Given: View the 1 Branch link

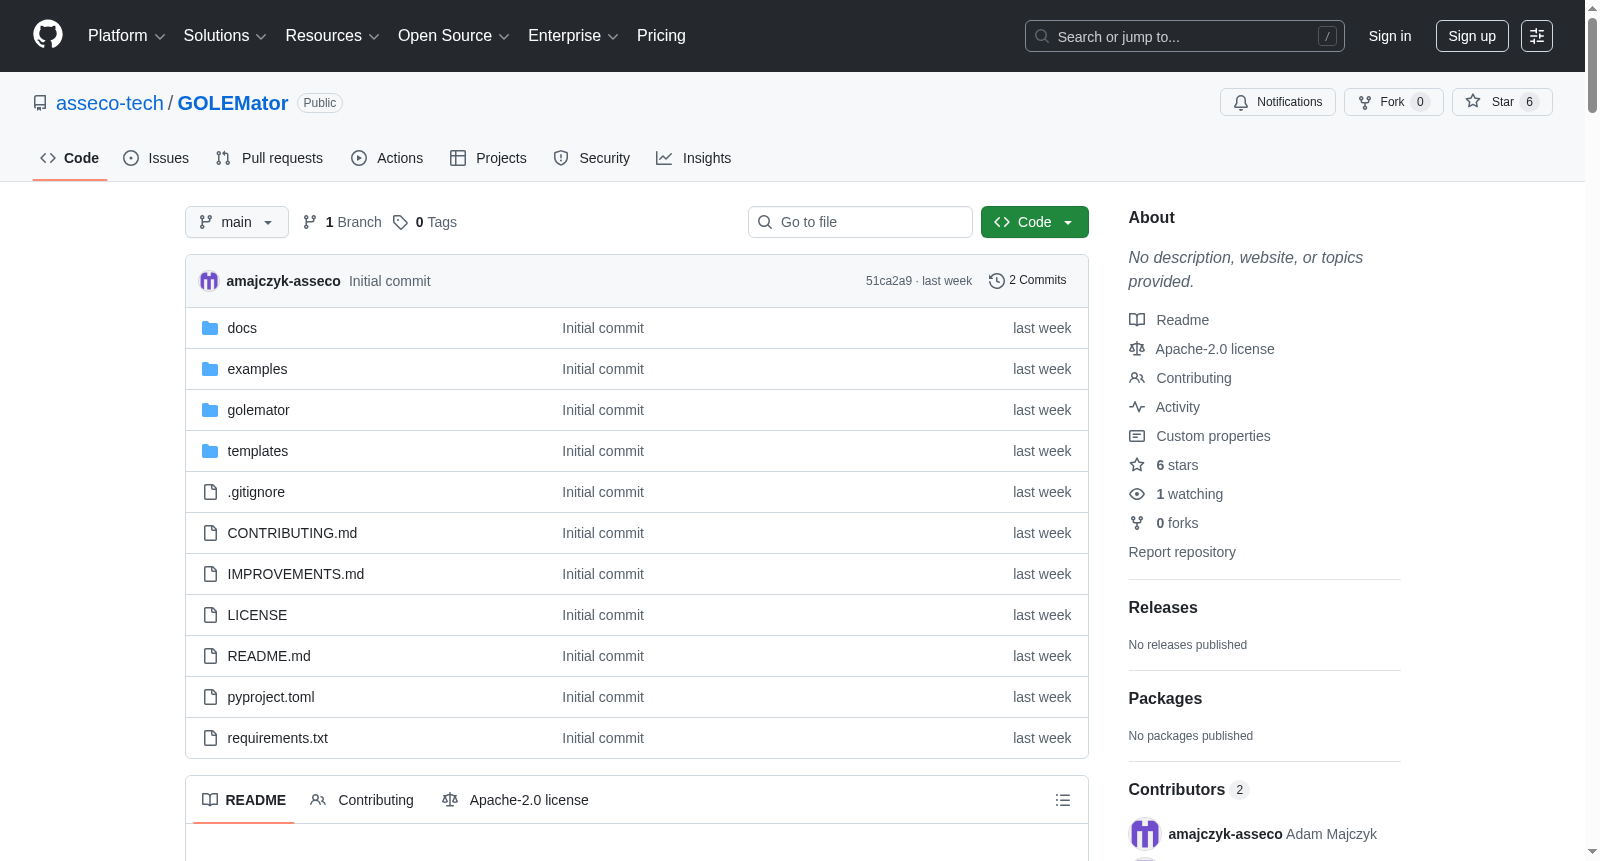Looking at the screenshot, I should pos(342,222).
